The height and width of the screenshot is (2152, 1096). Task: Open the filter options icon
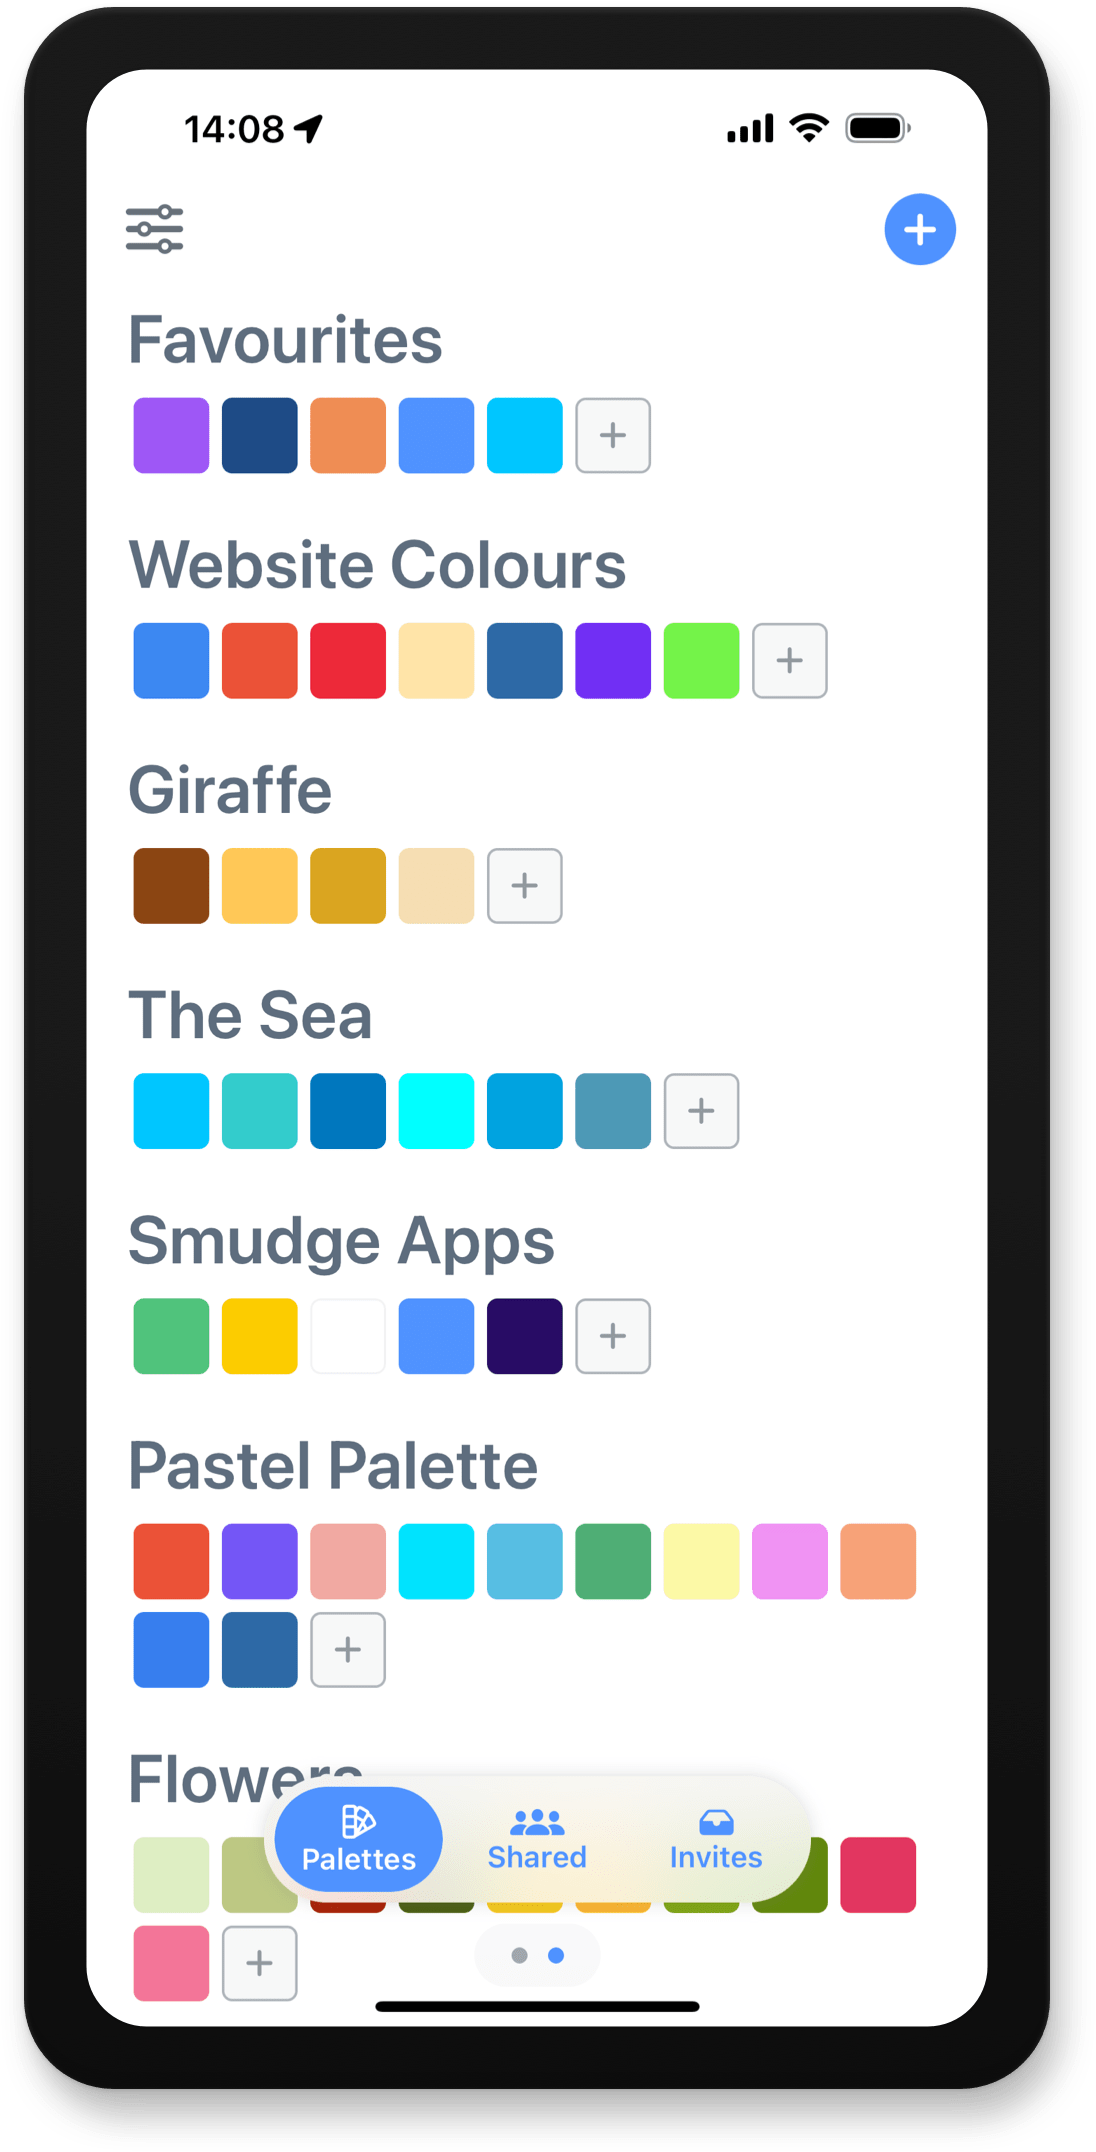(157, 228)
